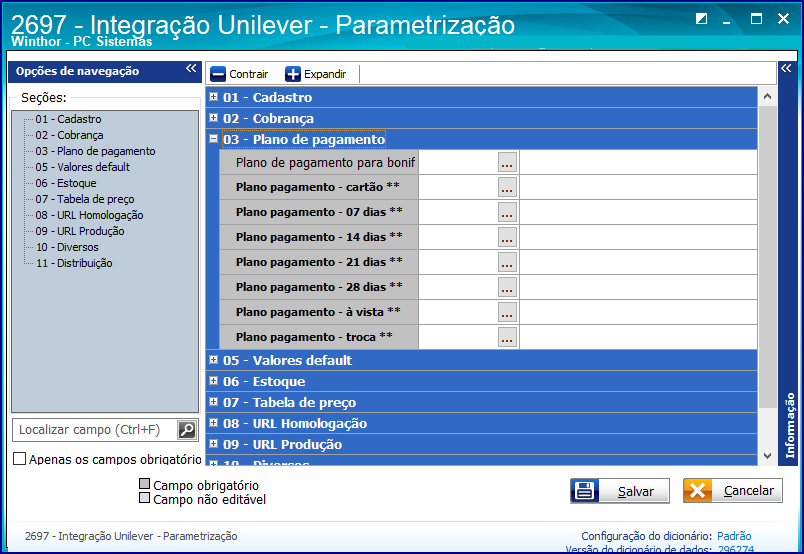
Task: Click scrollbar down arrow in parameters list
Action: [x=768, y=456]
